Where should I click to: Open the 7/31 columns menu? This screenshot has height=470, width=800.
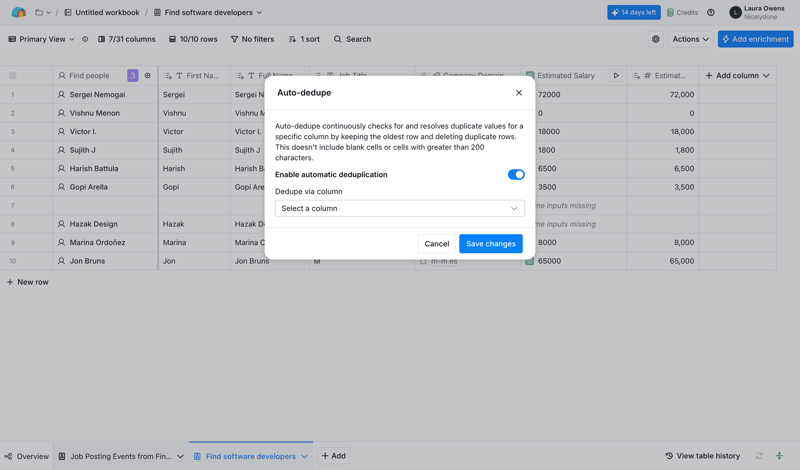pyautogui.click(x=127, y=39)
